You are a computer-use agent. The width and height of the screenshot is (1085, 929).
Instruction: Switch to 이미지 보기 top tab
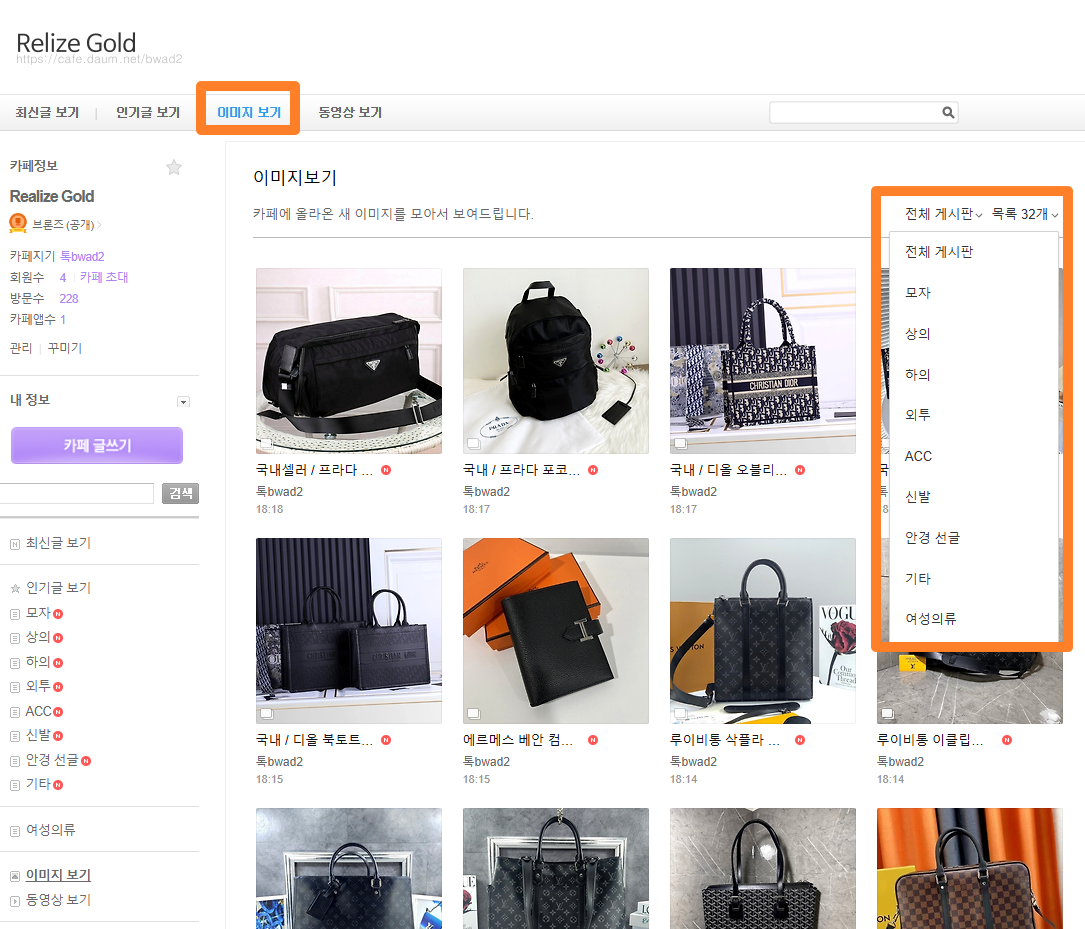click(249, 112)
